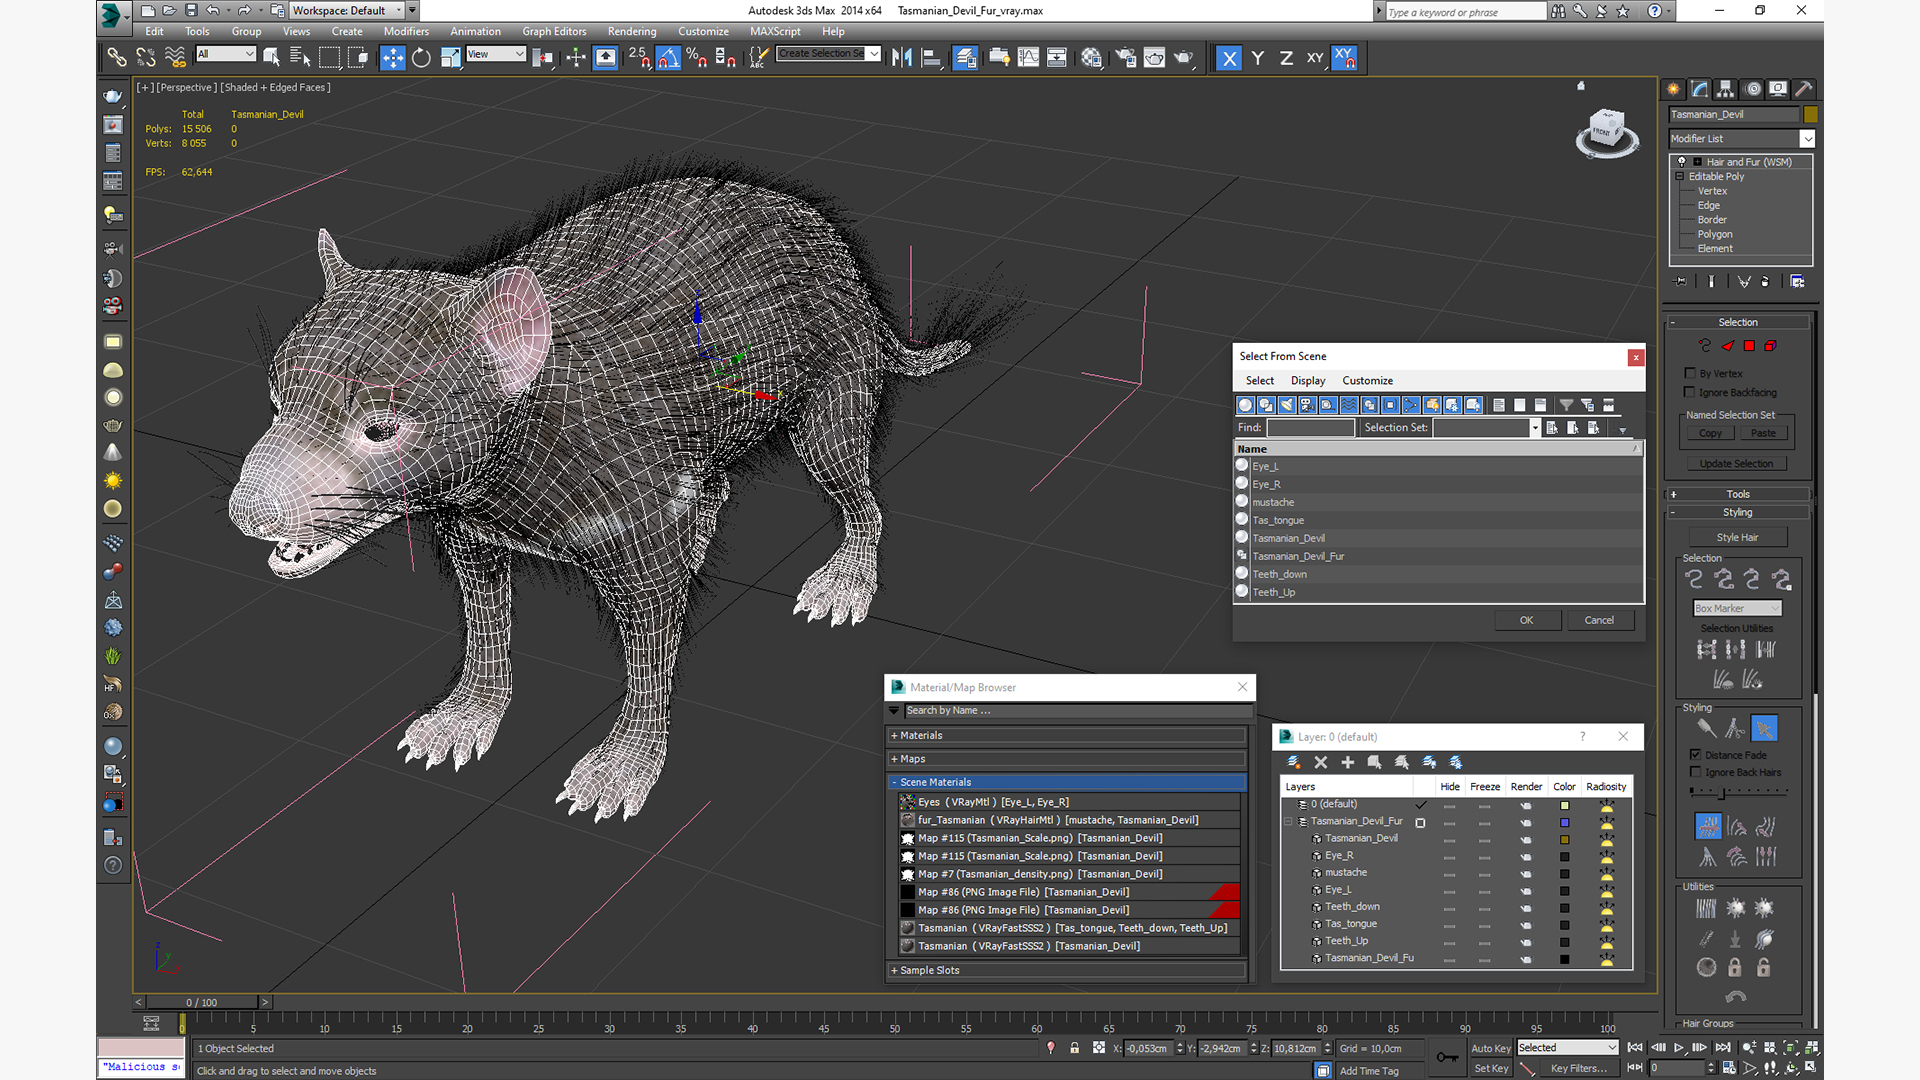Select the Hair Cut scissors tool
Viewport: 1920px width, 1080px height.
pos(1735,729)
